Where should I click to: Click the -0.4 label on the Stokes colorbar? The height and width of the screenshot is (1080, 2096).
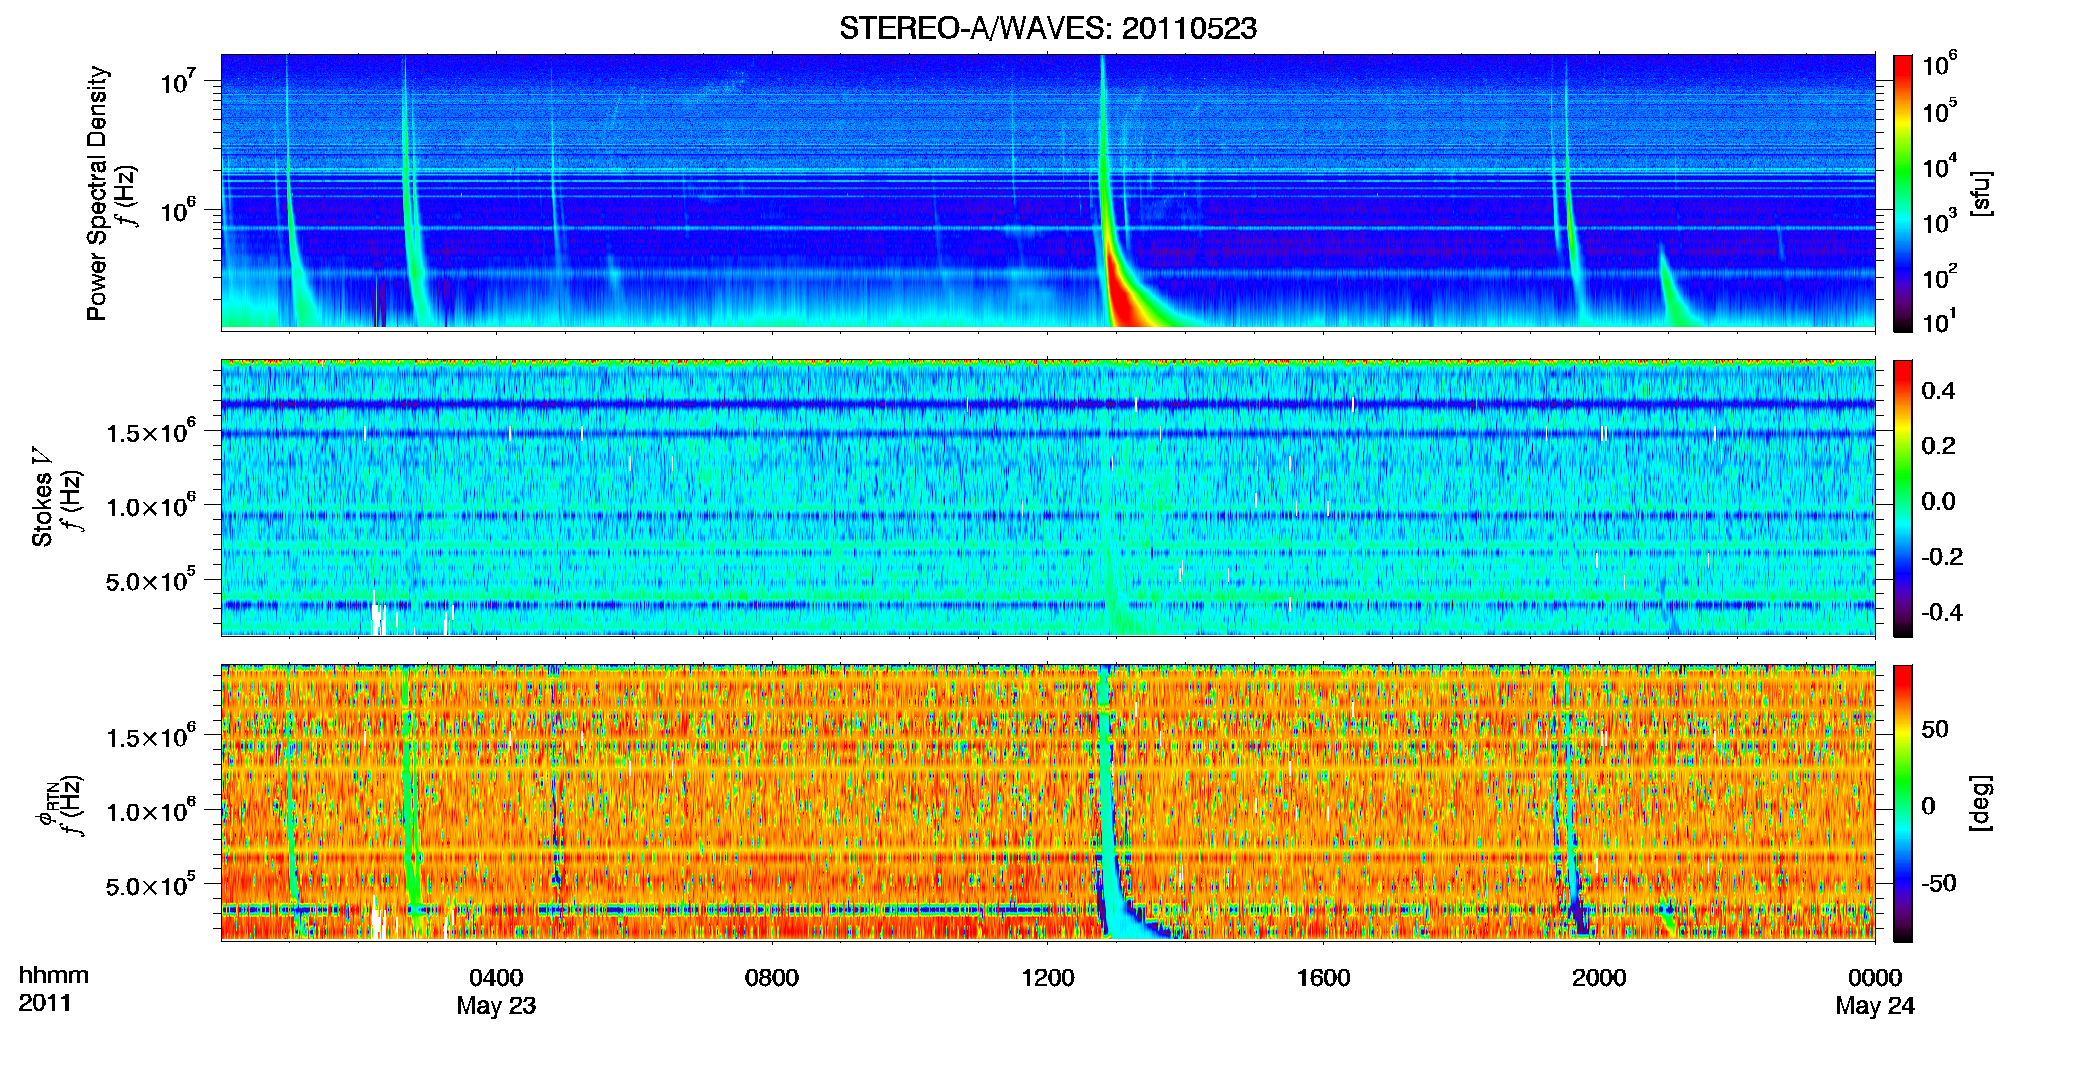coord(1941,612)
